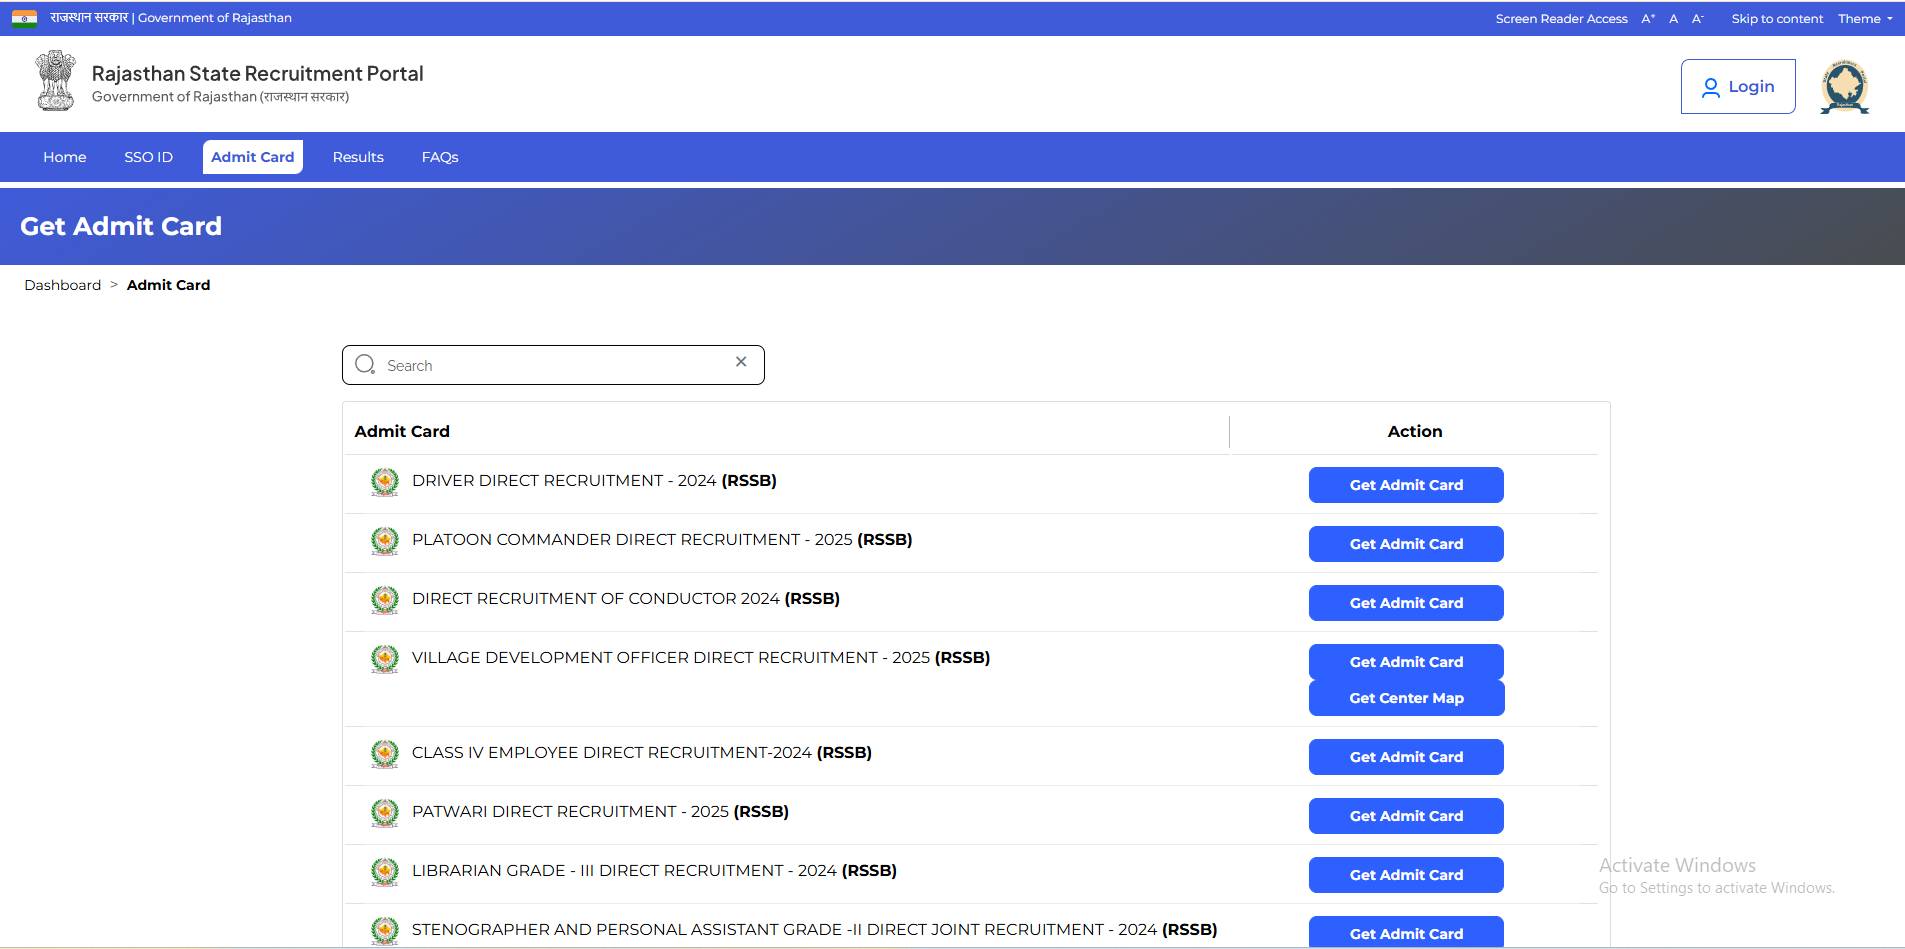
Task: Click the magnifying glass icon in the search bar
Action: click(x=364, y=364)
